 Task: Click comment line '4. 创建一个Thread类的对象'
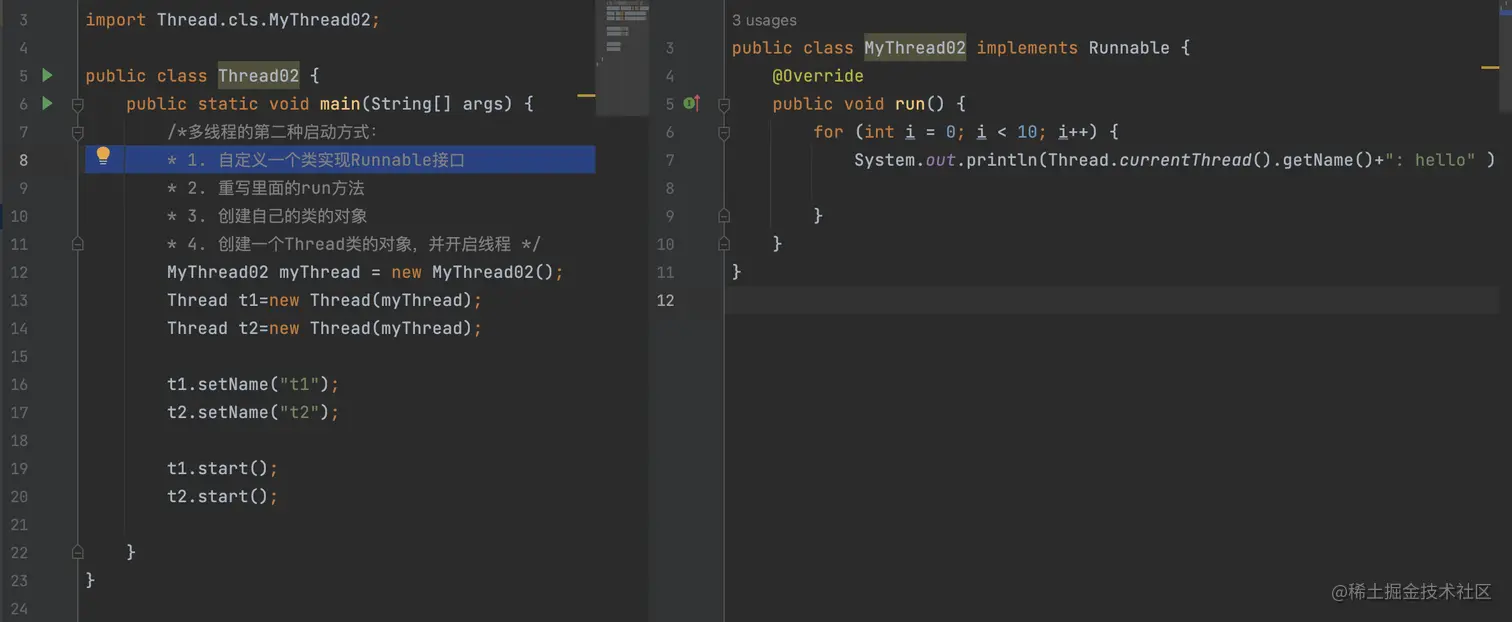click(x=354, y=244)
